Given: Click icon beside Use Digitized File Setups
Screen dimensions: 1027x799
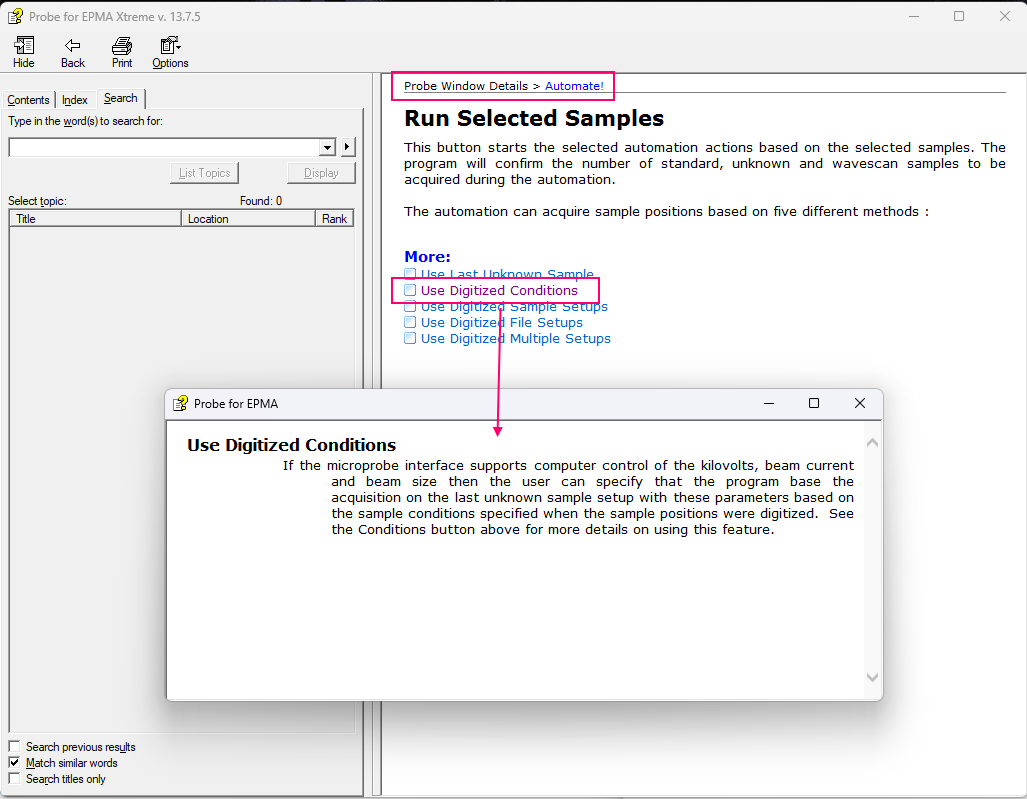Looking at the screenshot, I should 410,322.
